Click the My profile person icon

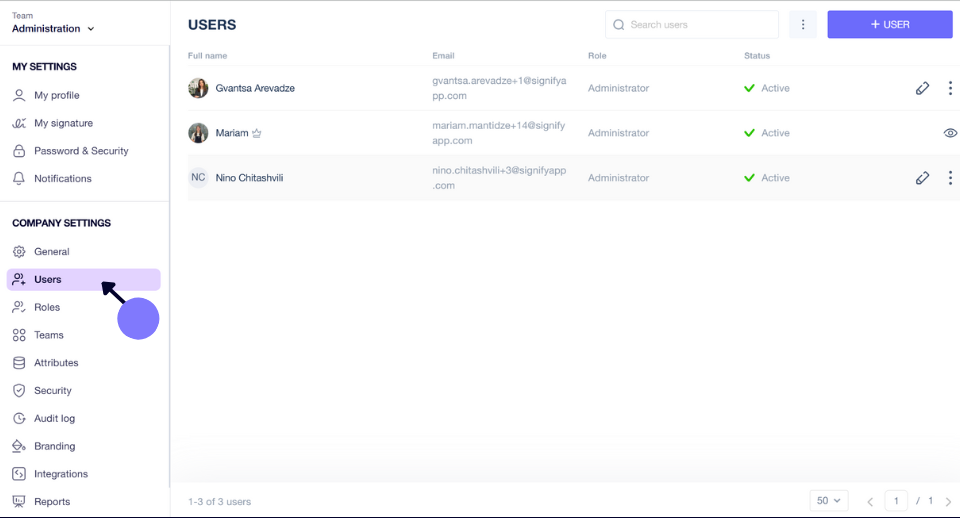[19, 96]
